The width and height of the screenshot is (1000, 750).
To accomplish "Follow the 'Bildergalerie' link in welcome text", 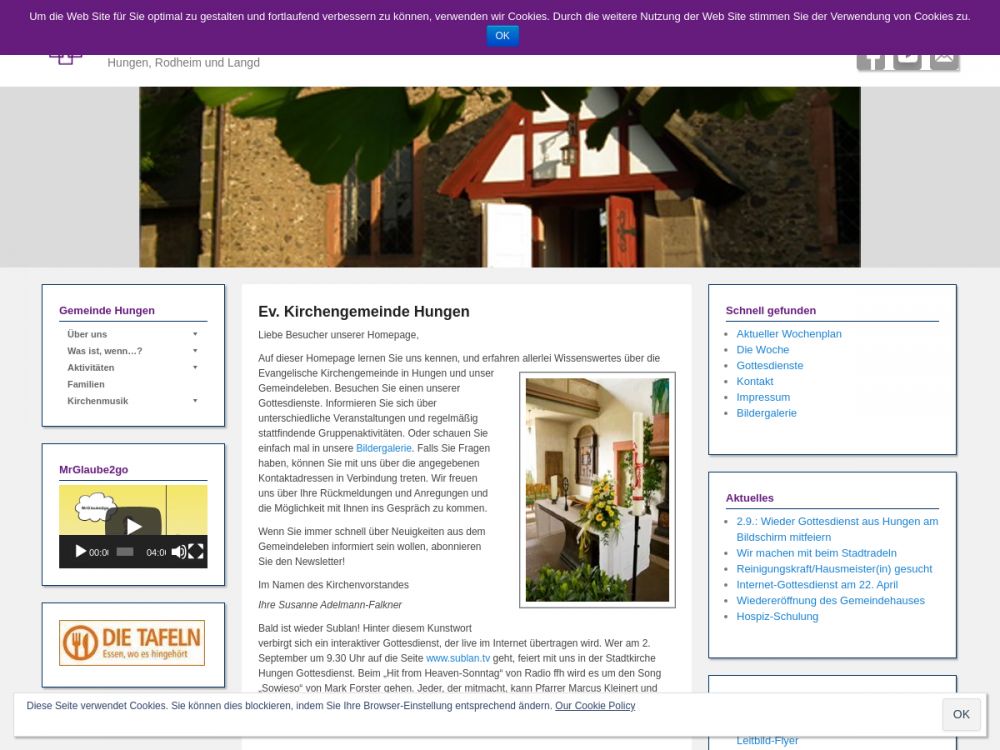I will 383,448.
